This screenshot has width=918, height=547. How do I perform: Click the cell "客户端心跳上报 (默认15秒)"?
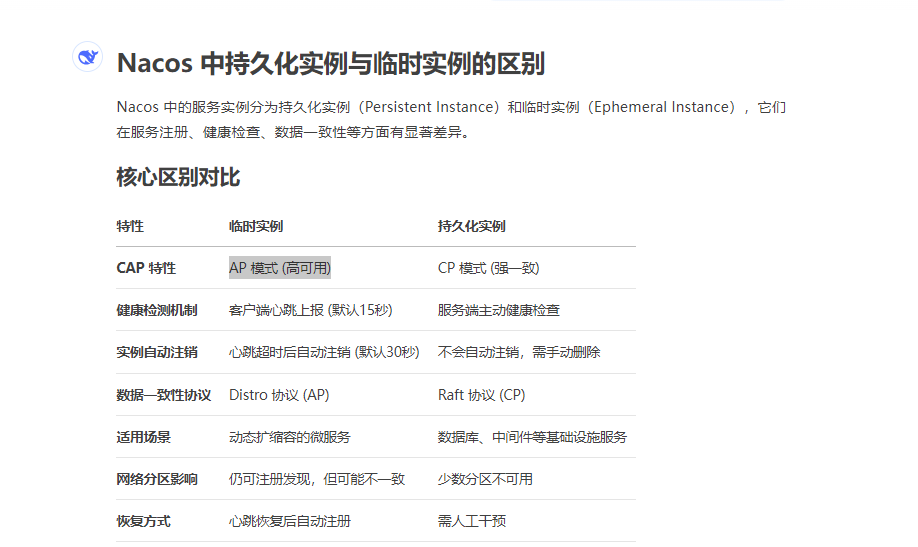click(x=310, y=310)
